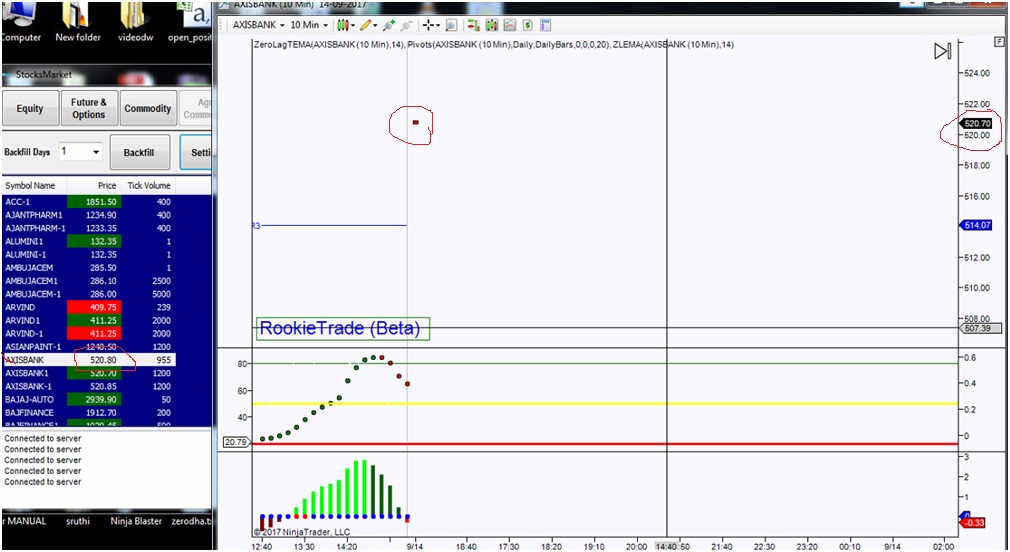Select the BAJFINANCE symbol row

point(88,413)
